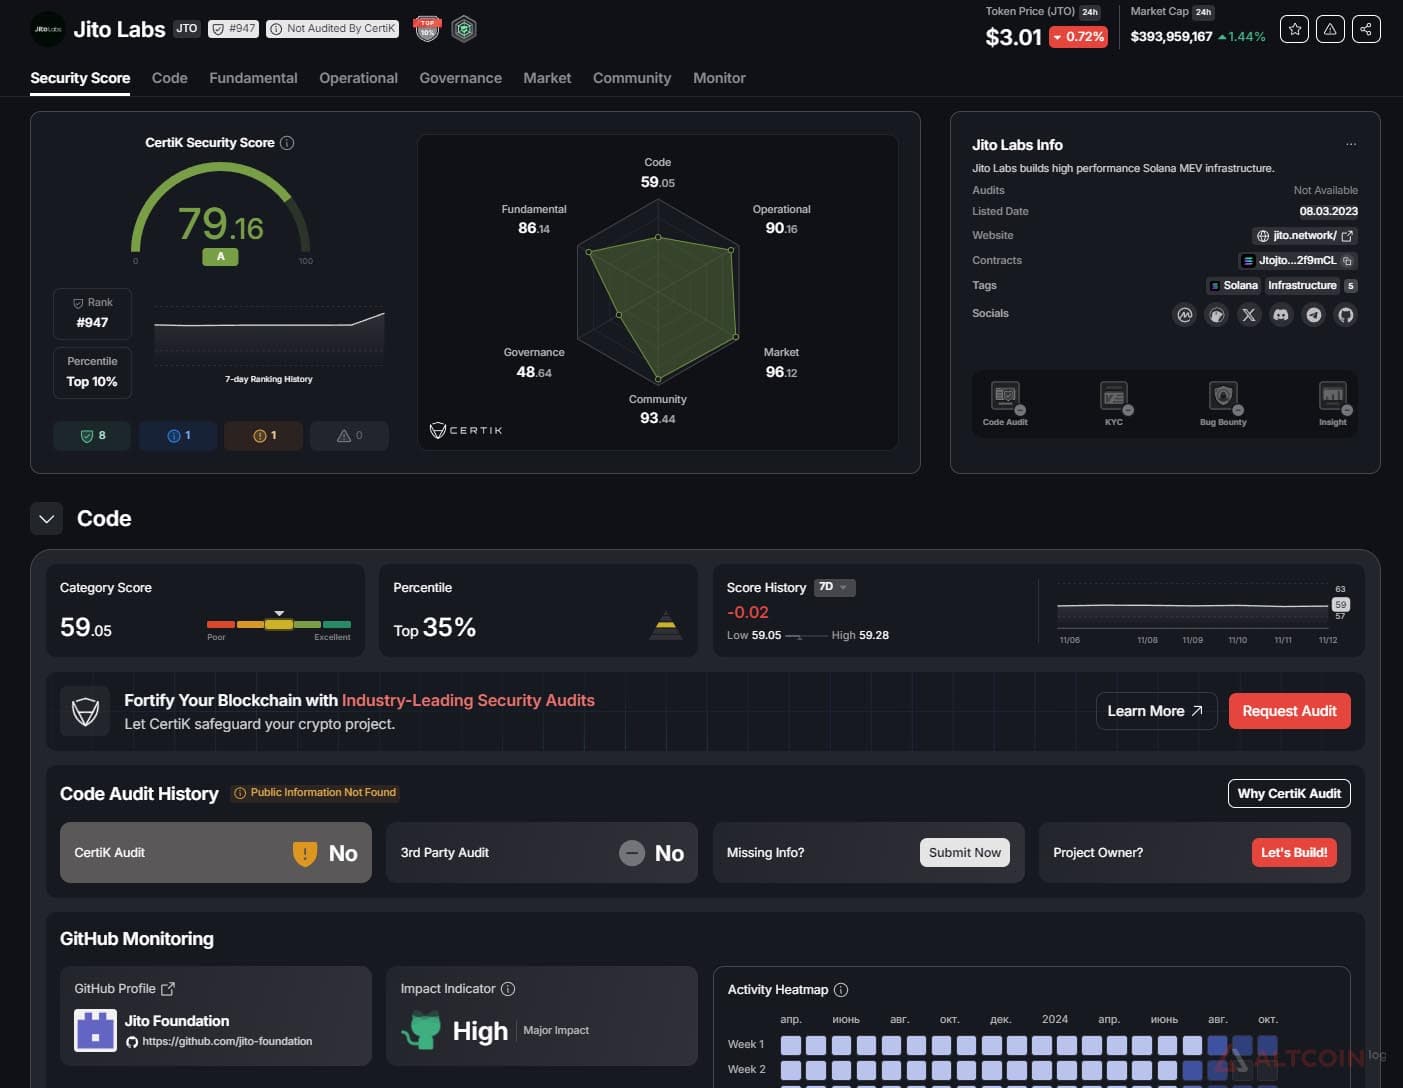1403x1088 pixels.
Task: Click the Solana tag
Action: (1233, 286)
